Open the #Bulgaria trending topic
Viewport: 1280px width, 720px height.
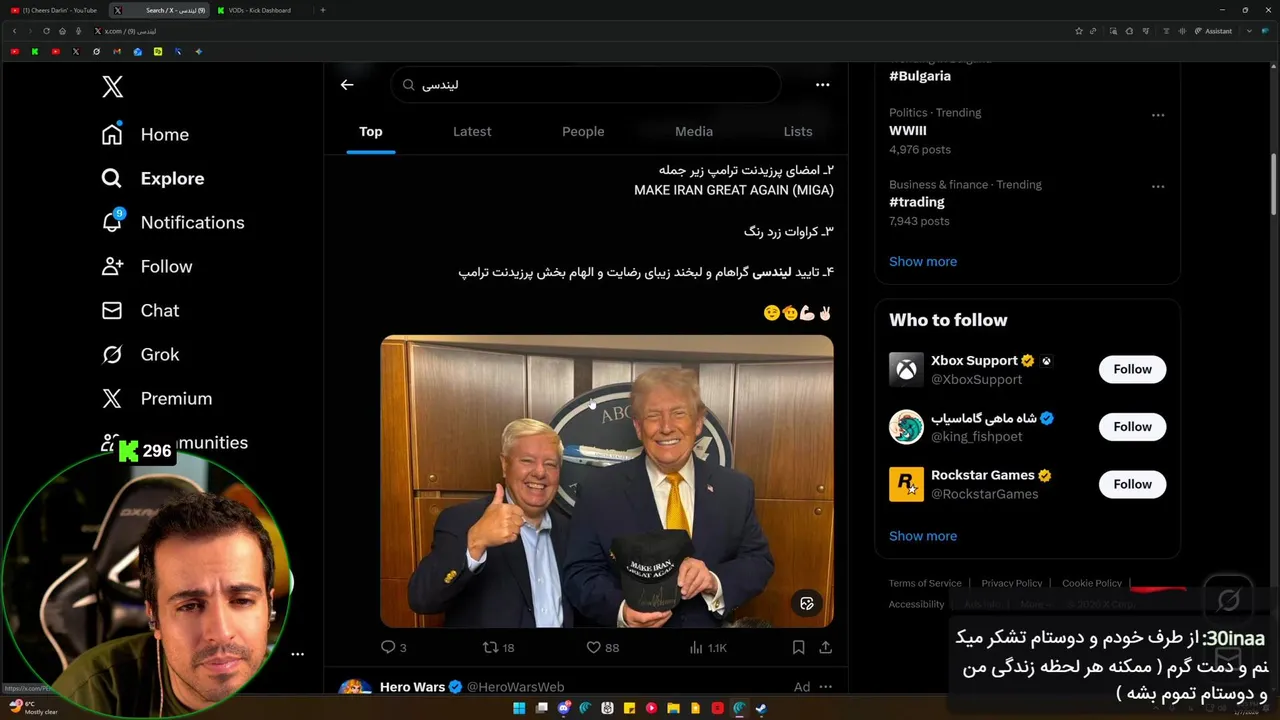click(920, 76)
